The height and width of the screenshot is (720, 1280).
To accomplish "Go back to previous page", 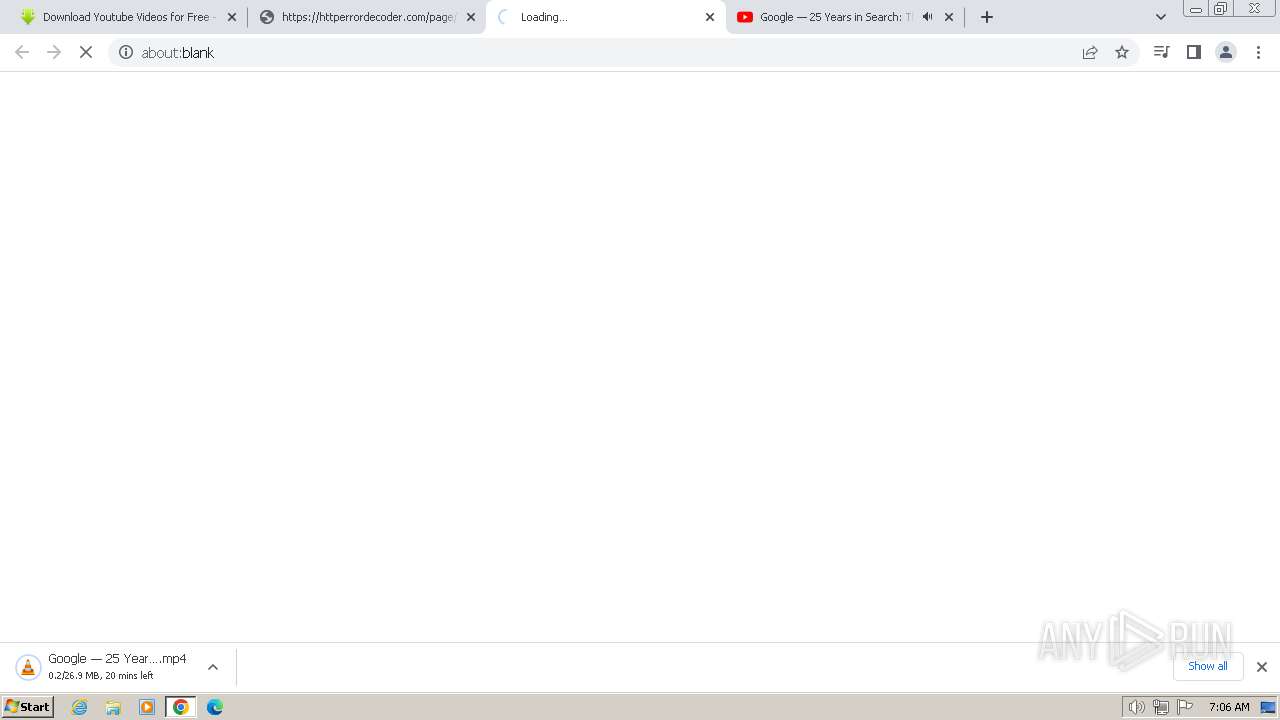I will pos(22,52).
